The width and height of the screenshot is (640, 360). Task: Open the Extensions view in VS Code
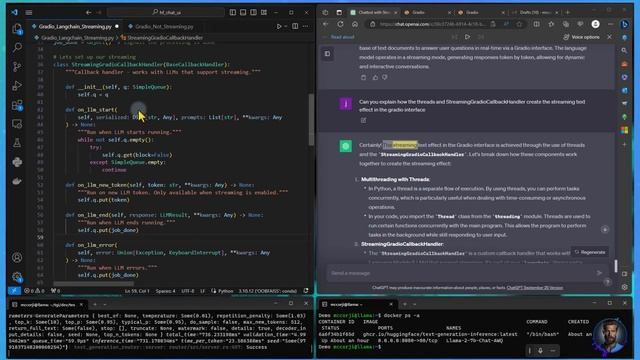coord(17,105)
